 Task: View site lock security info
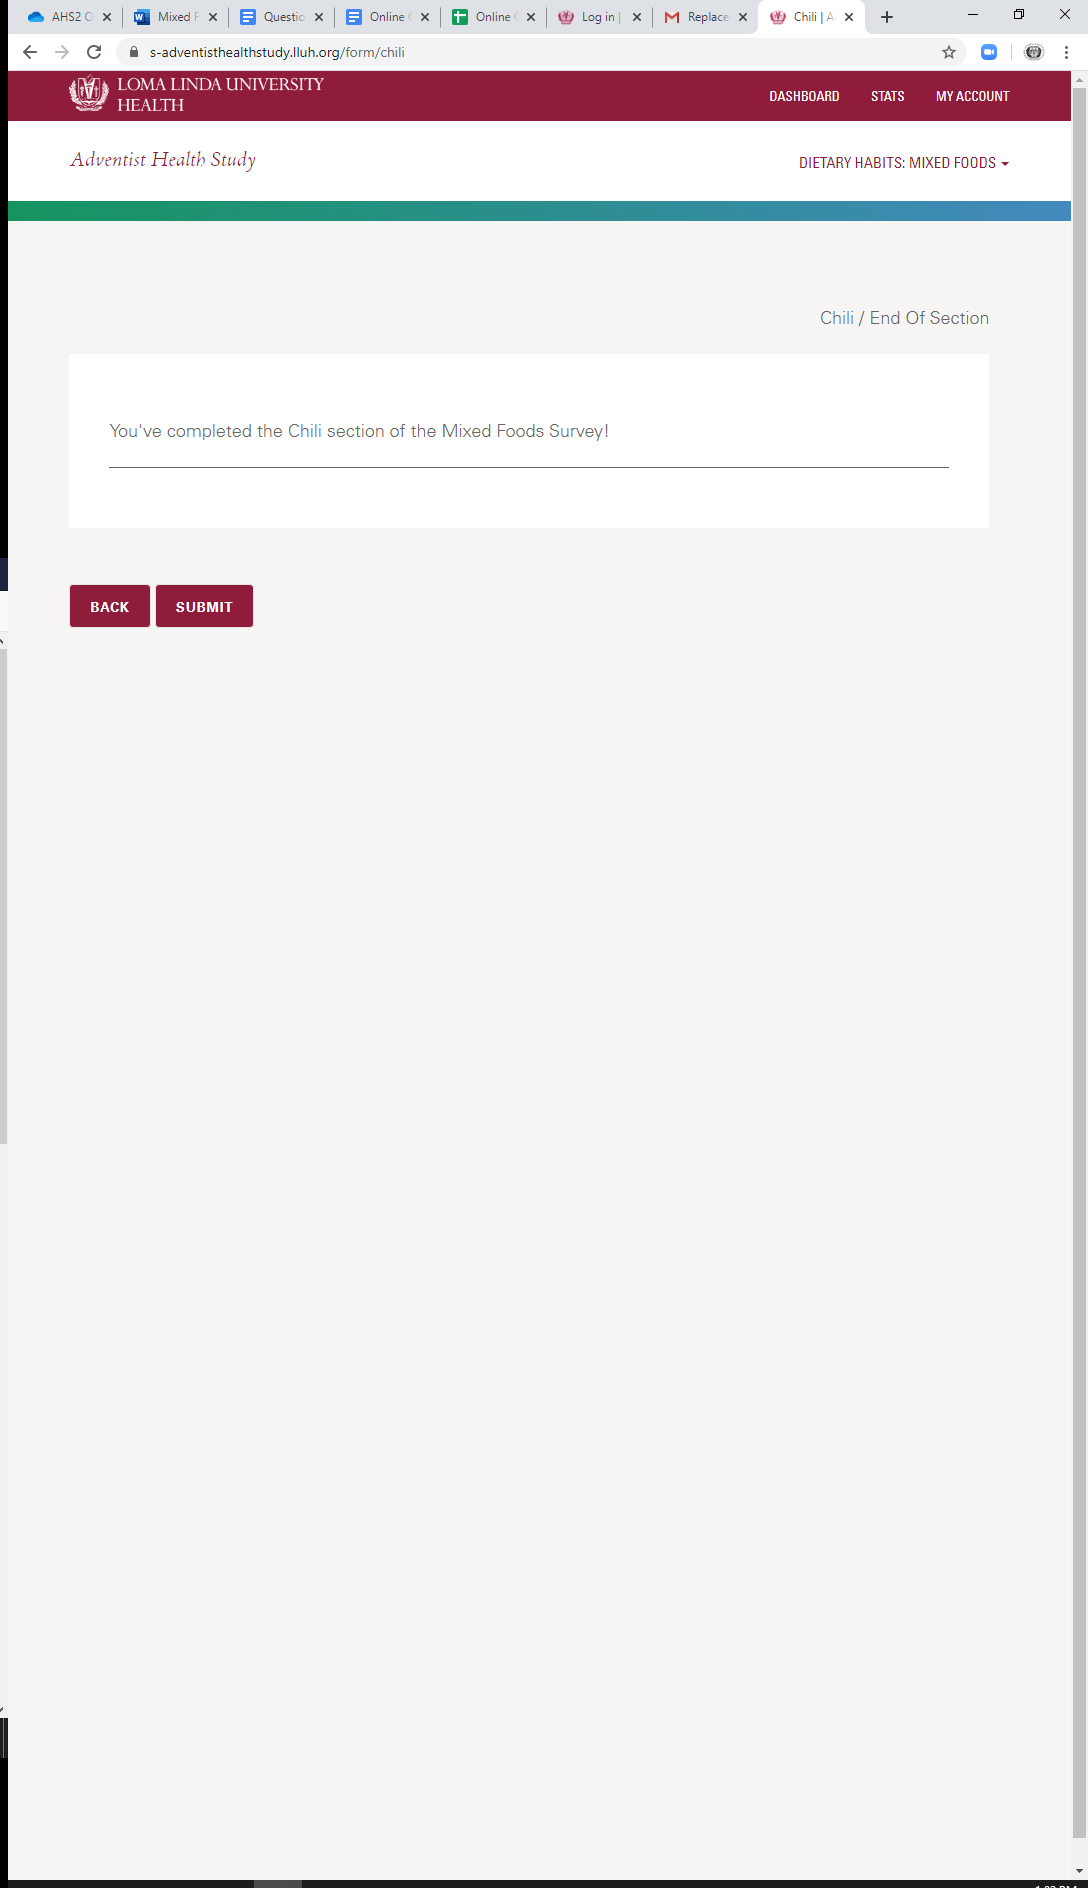tap(134, 52)
